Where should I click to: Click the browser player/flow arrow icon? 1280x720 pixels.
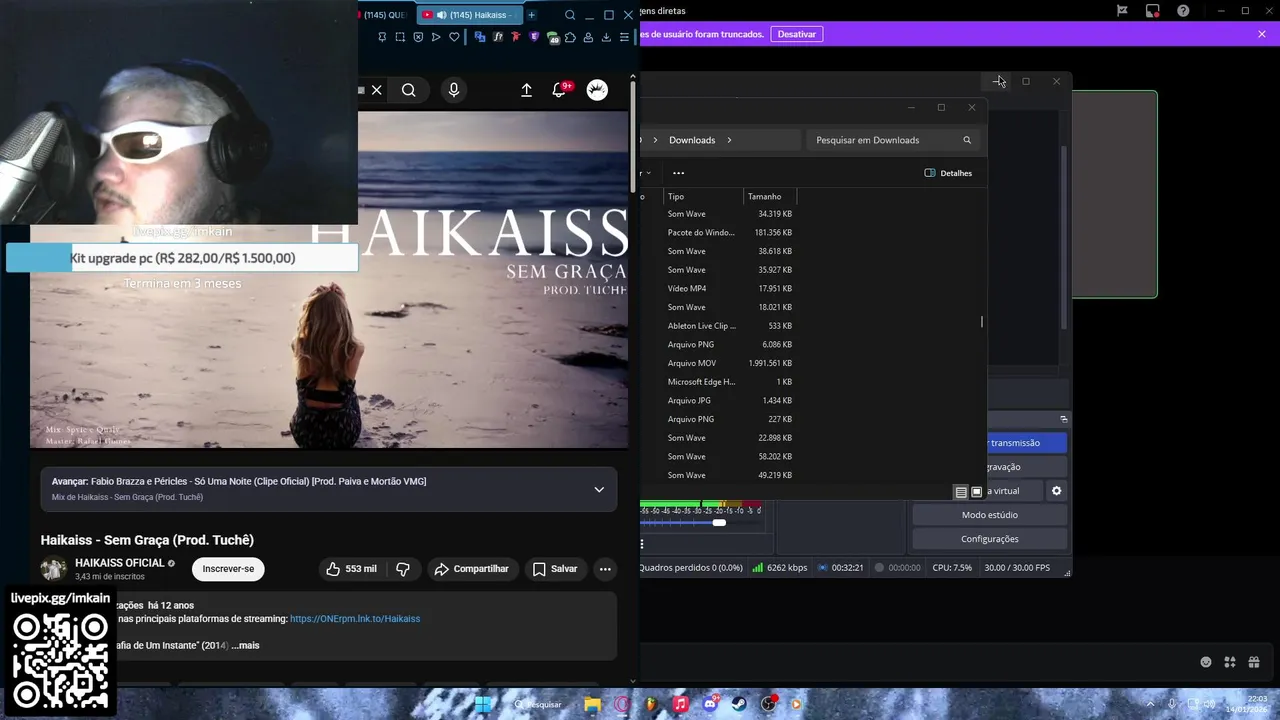[x=436, y=37]
